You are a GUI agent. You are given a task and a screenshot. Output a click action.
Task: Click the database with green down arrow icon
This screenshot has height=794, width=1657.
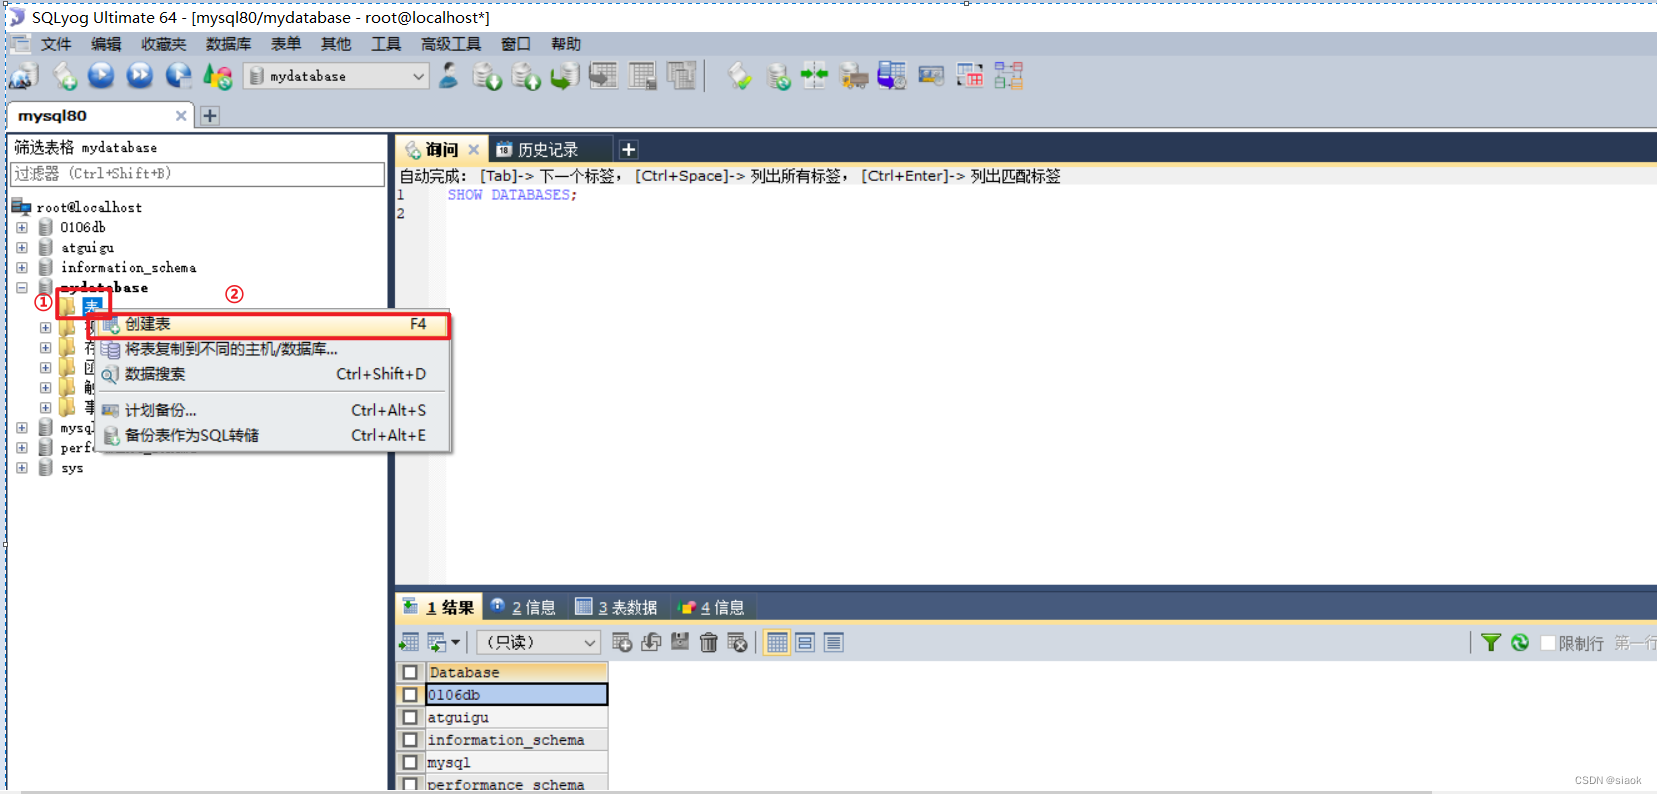(487, 76)
